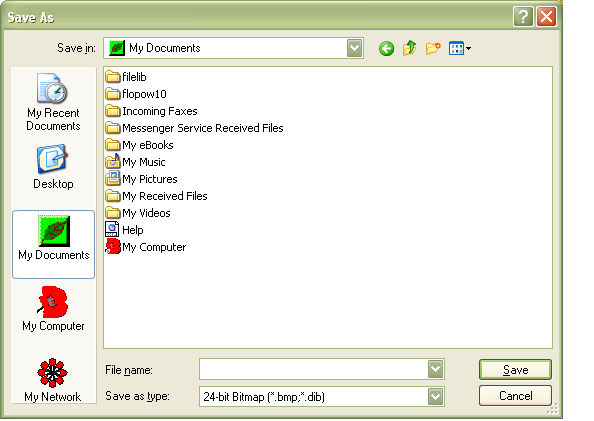This screenshot has height=421, width=594.
Task: Expand the Save in dropdown
Action: point(355,48)
